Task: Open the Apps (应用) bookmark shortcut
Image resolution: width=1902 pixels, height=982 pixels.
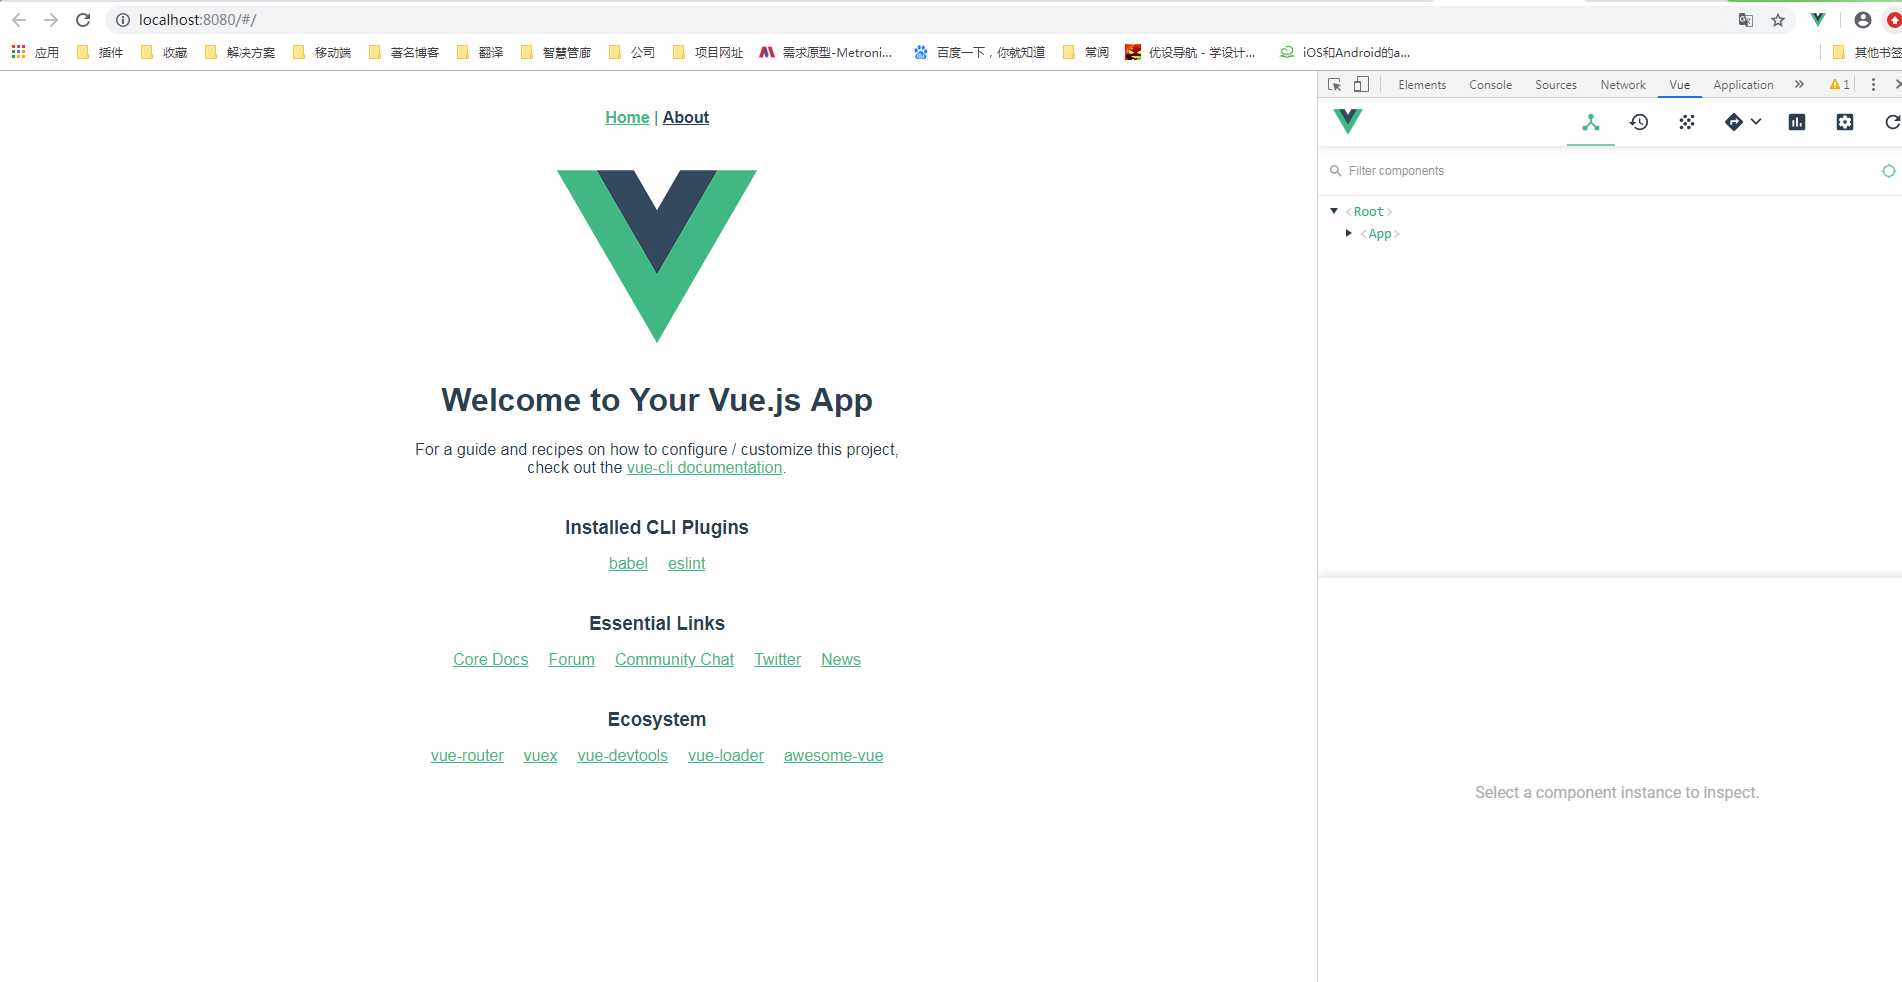Action: [35, 52]
